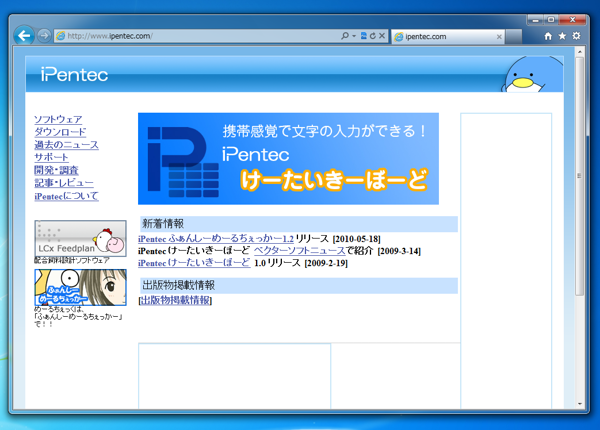This screenshot has height=430, width=600.
Task: Click the vertical scrollbar thumb
Action: (580, 176)
